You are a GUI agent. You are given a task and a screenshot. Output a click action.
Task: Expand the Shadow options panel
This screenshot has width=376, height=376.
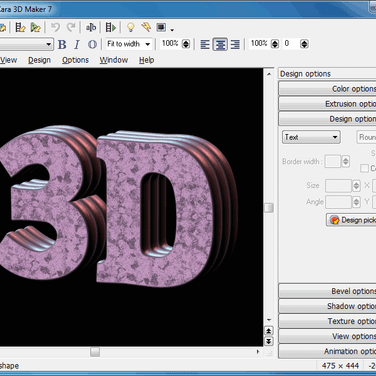(x=327, y=306)
